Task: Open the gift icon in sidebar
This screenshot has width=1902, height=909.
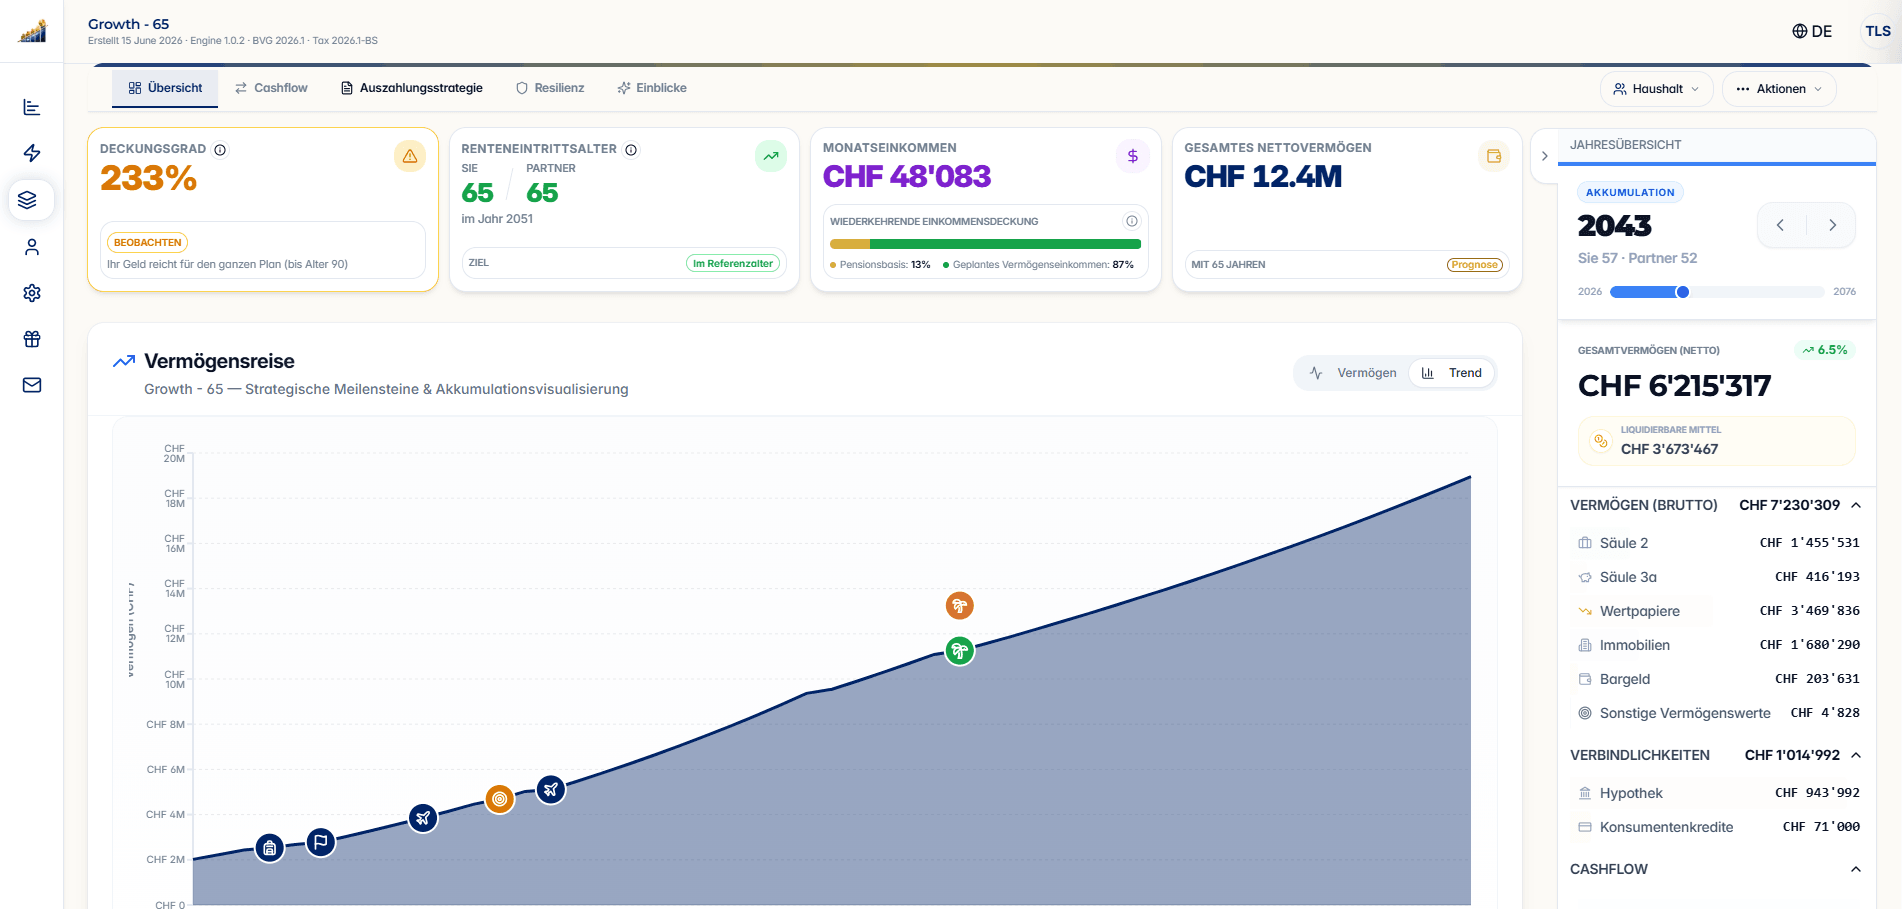Action: pos(32,339)
